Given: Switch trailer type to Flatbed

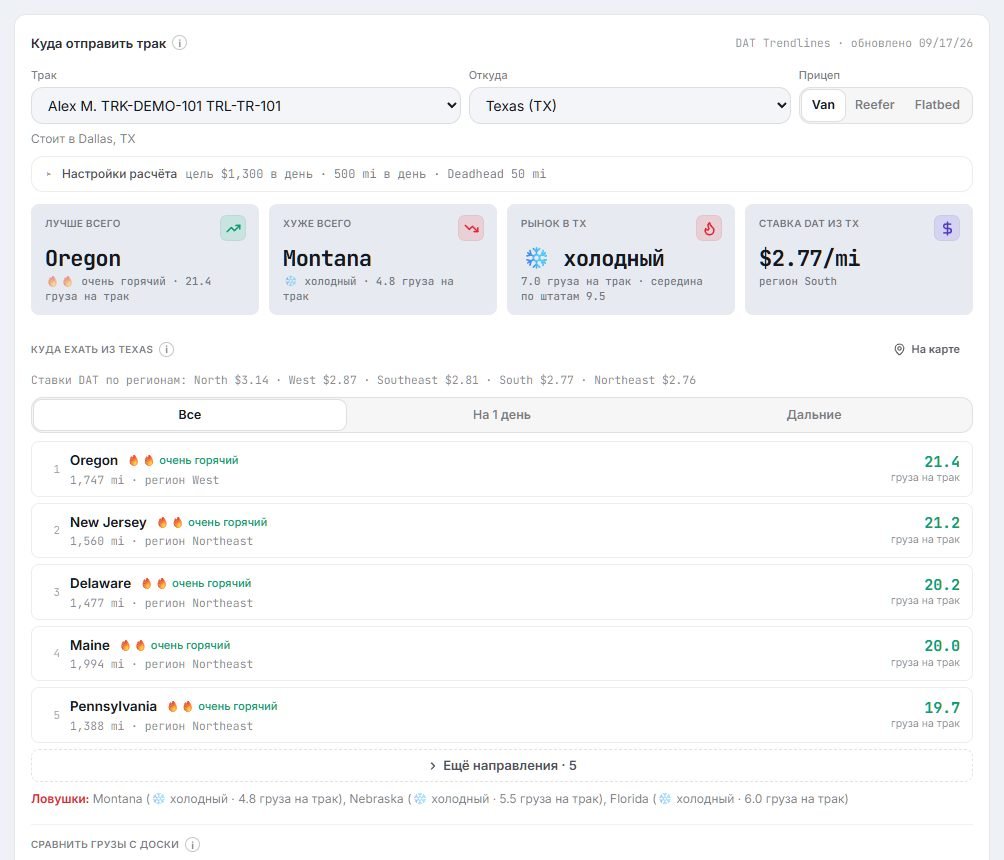Looking at the screenshot, I should pos(937,105).
